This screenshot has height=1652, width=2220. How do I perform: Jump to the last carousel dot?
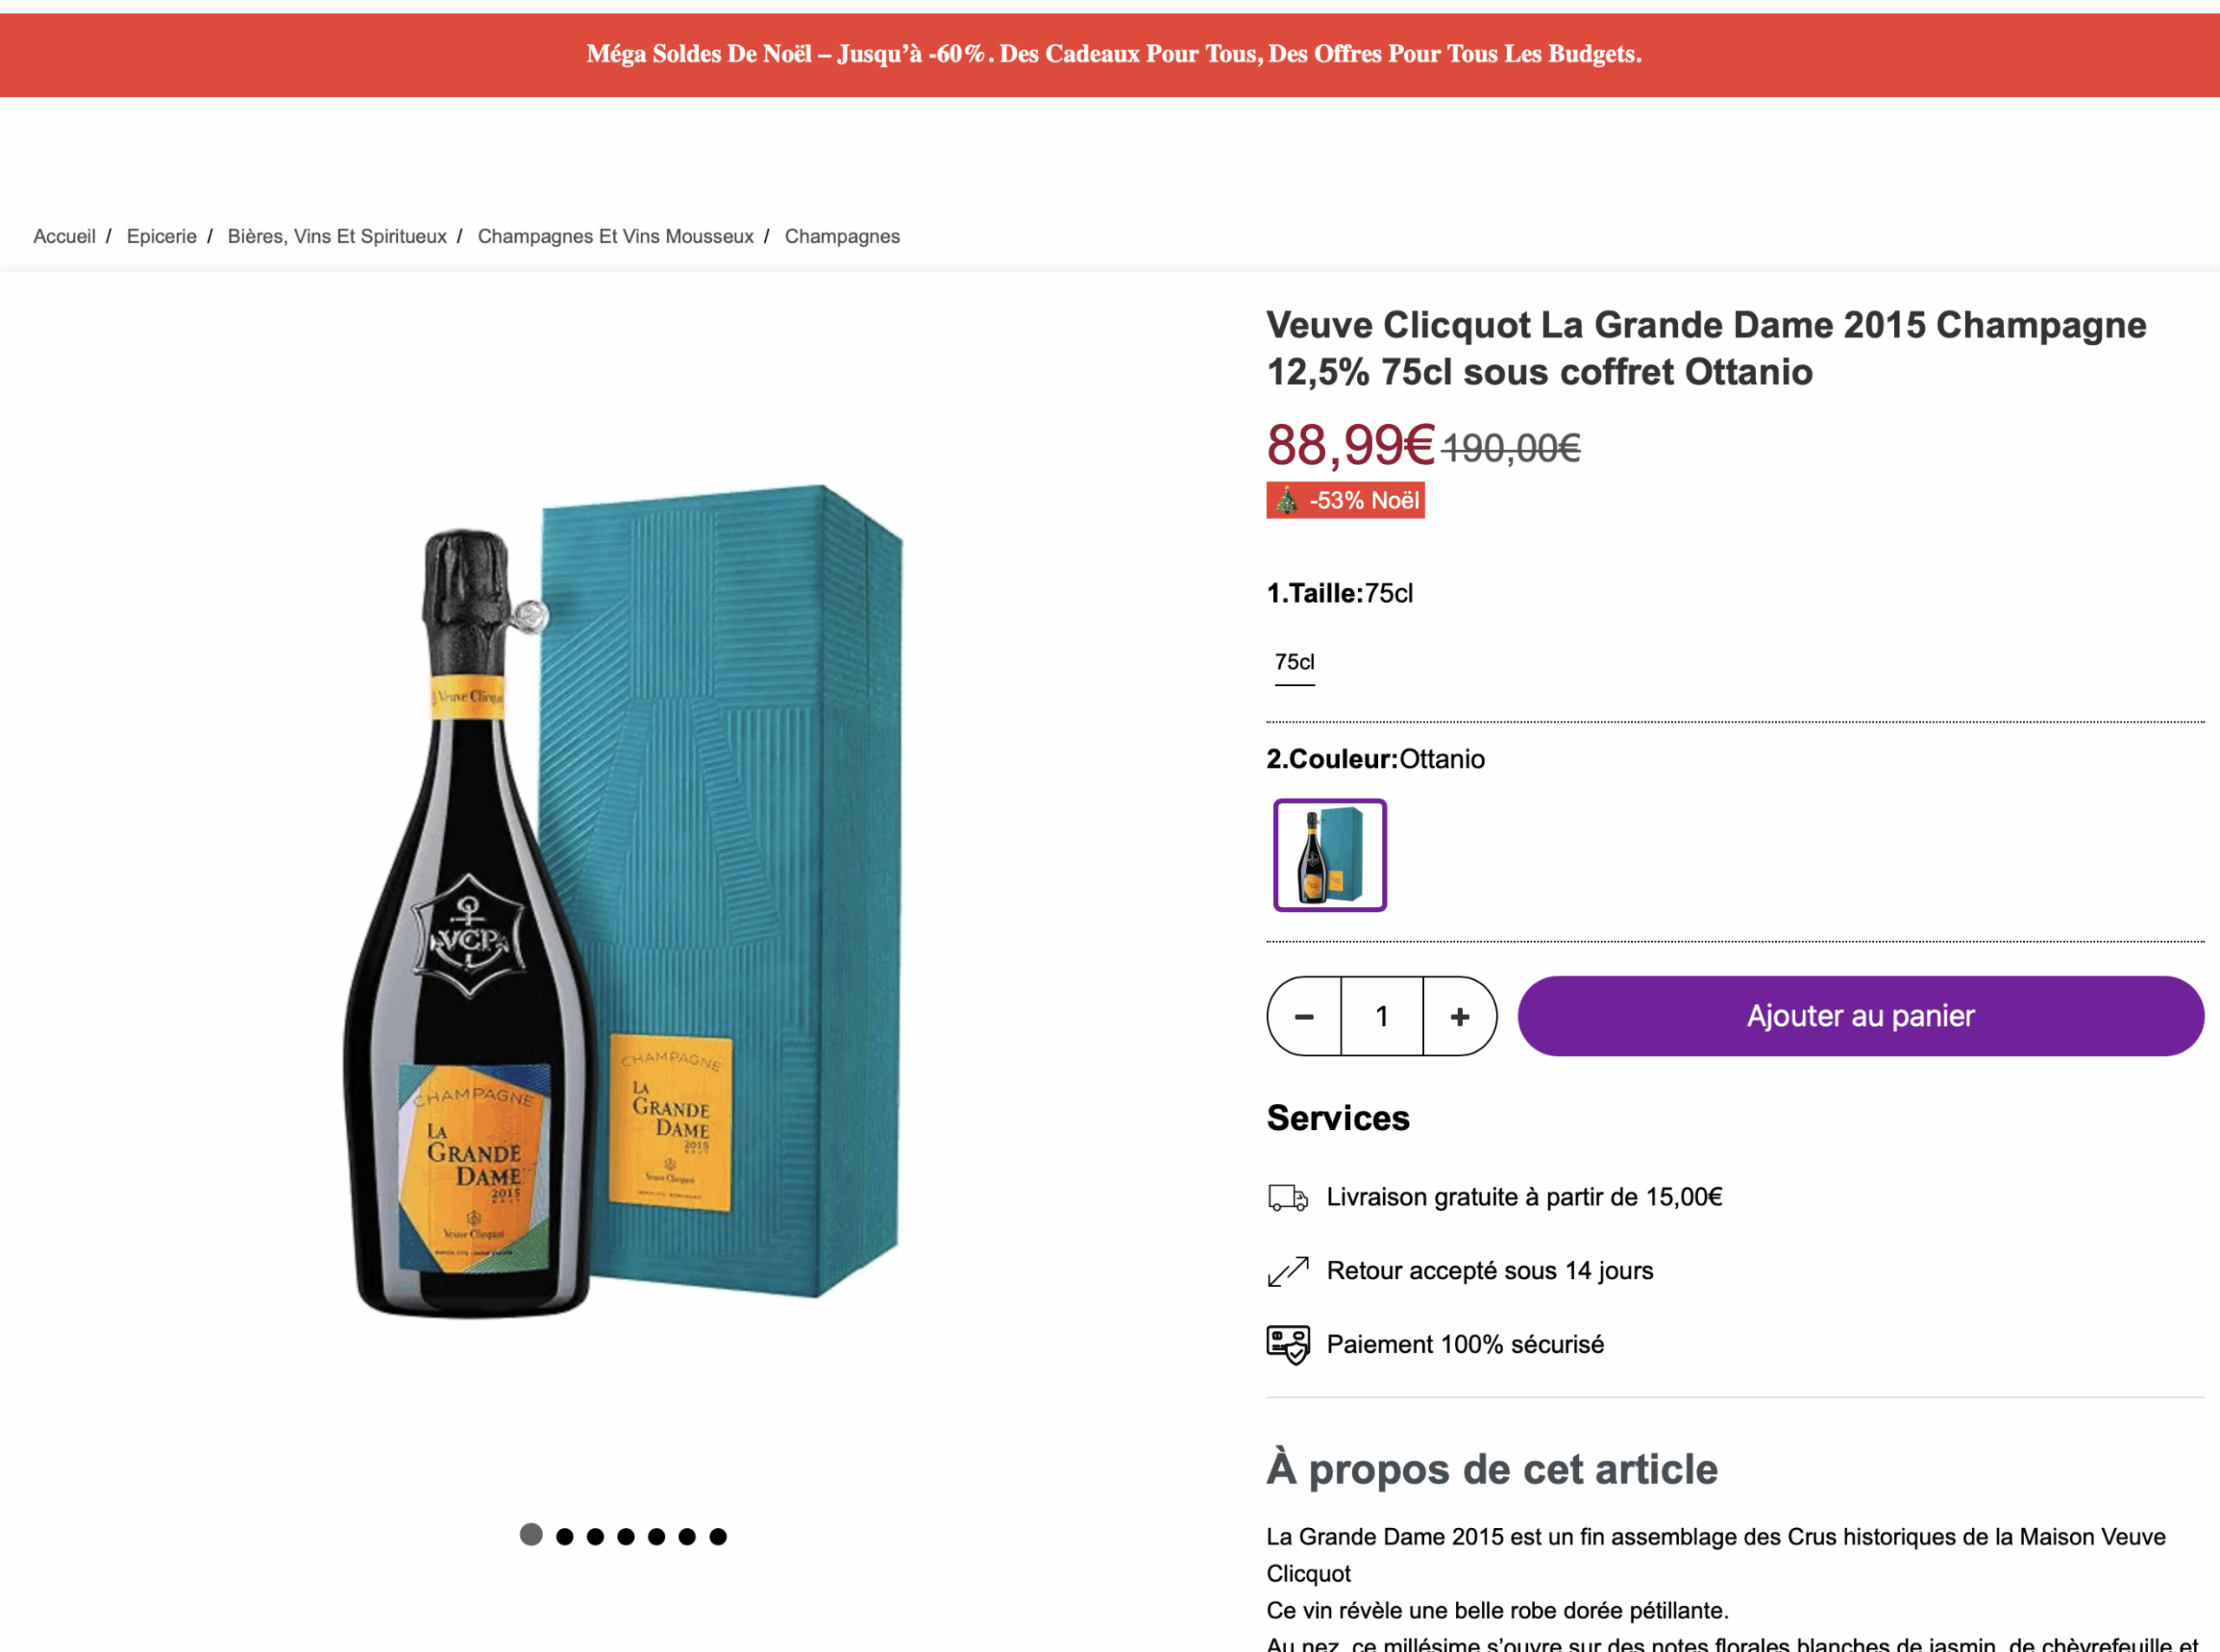point(718,1536)
